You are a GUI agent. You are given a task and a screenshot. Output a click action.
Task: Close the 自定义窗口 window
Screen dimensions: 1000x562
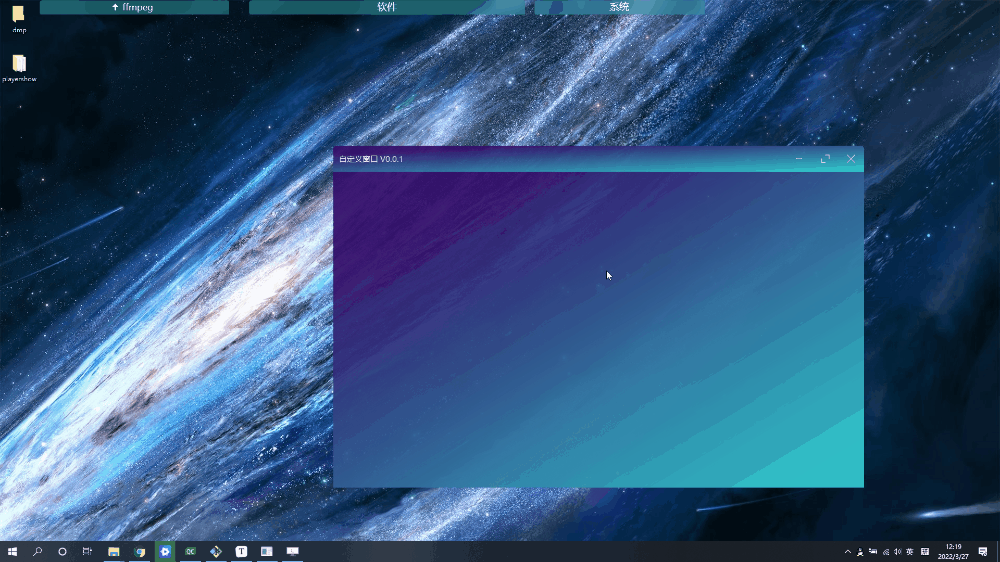pos(851,159)
